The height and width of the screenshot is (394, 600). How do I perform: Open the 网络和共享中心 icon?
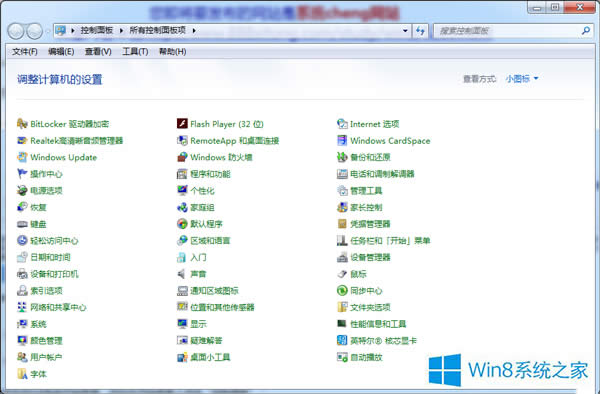(22, 307)
